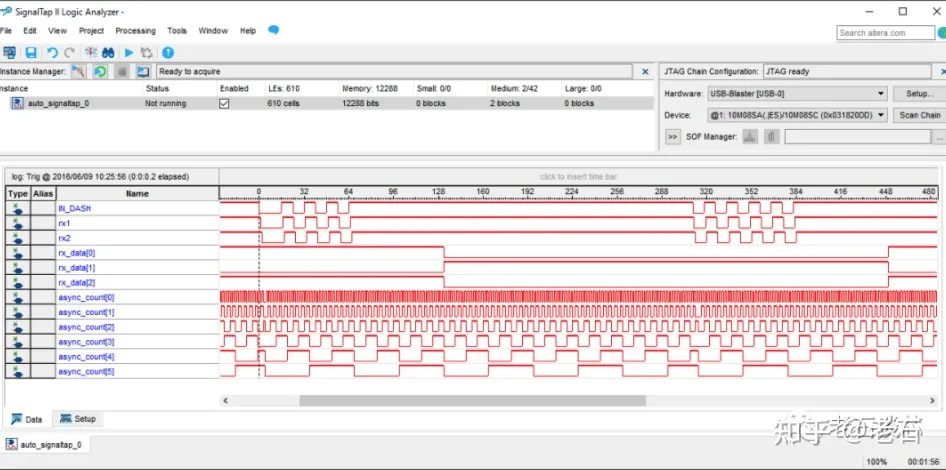Open the Processing menu
This screenshot has height=470, width=946.
point(135,31)
